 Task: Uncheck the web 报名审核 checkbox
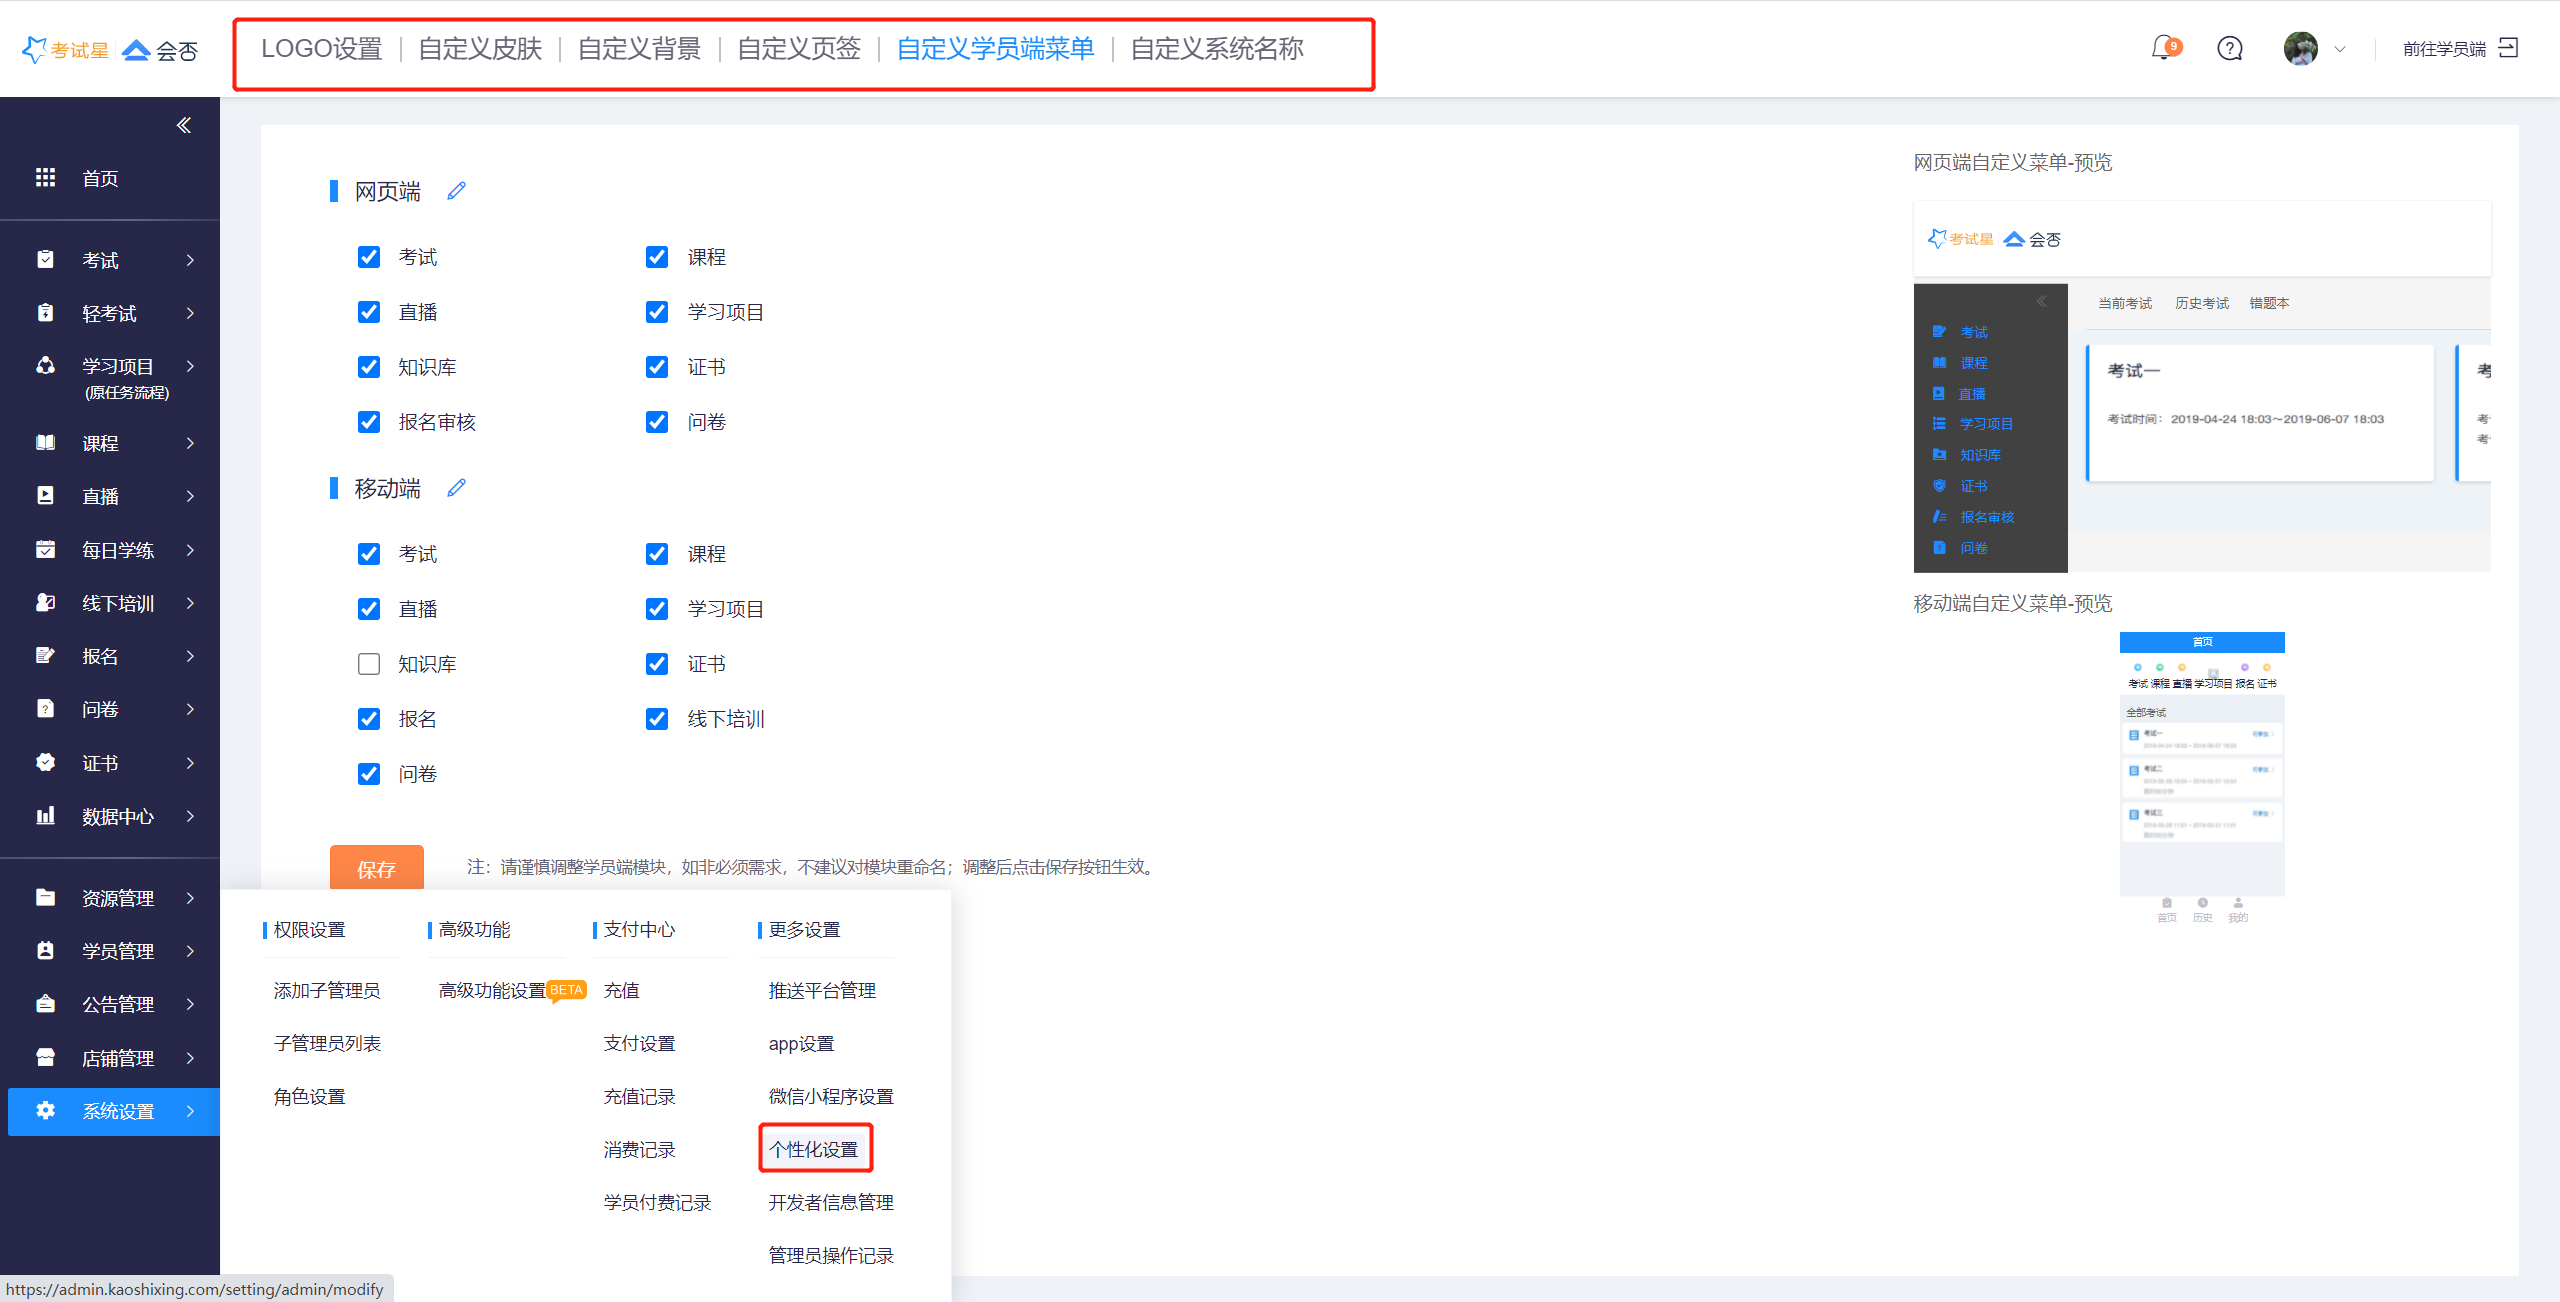pyautogui.click(x=369, y=422)
